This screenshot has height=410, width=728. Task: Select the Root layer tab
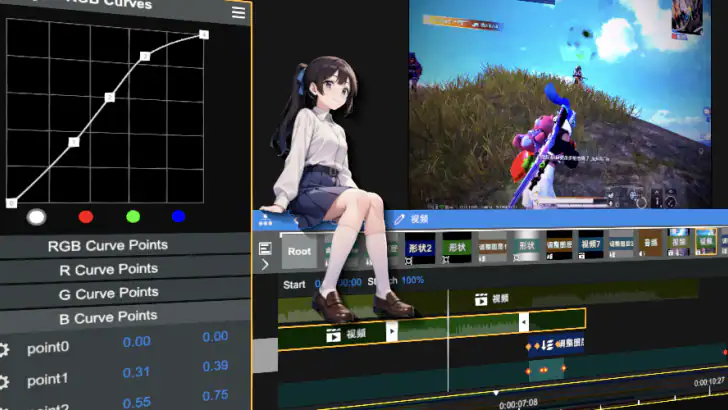pos(299,251)
